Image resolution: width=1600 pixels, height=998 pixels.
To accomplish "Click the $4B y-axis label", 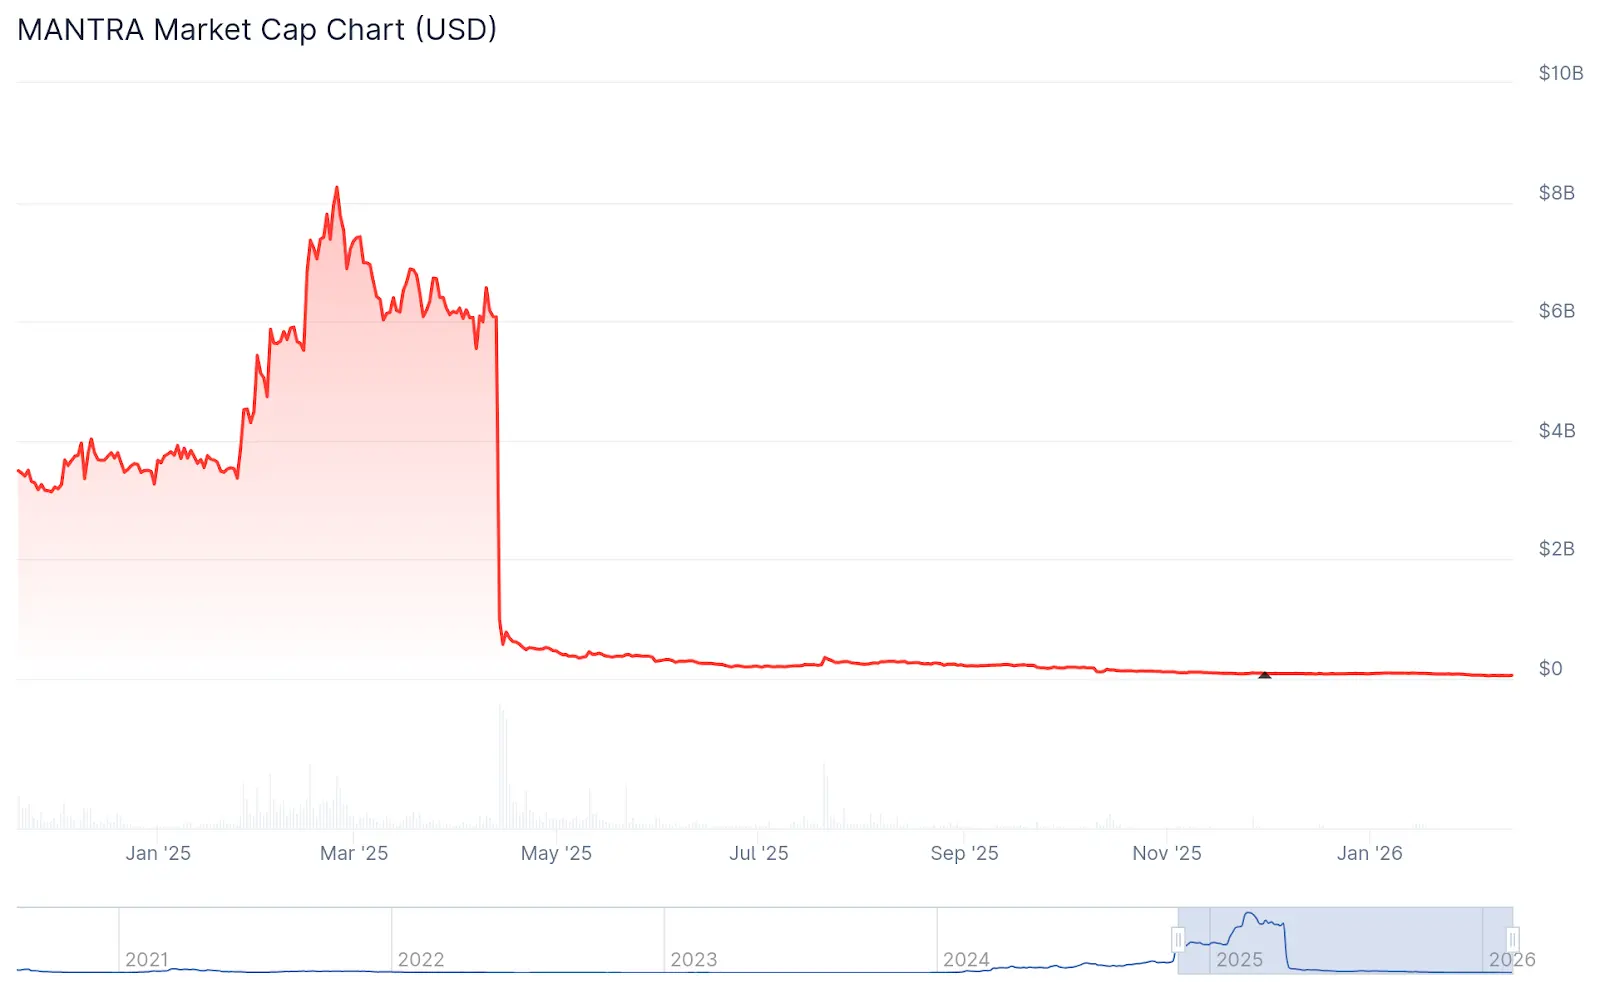I will coord(1557,431).
